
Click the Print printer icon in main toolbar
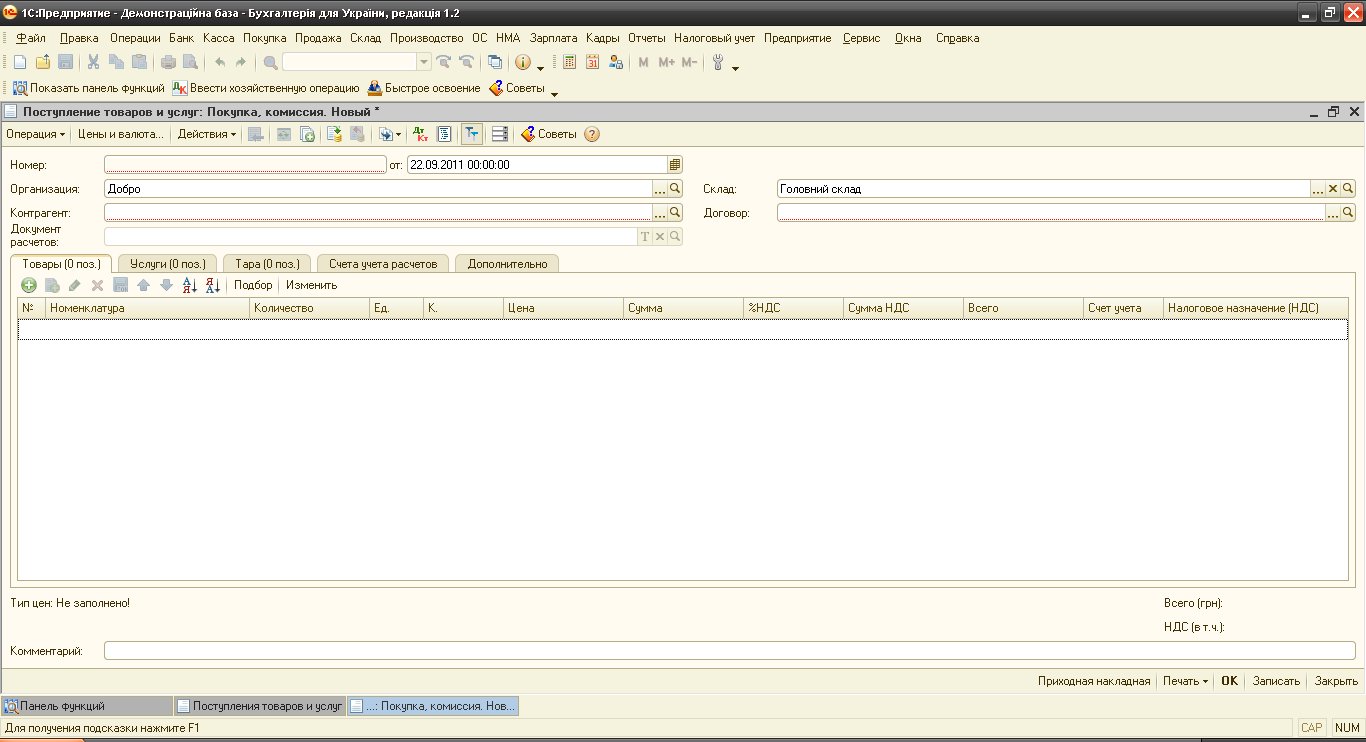click(168, 62)
